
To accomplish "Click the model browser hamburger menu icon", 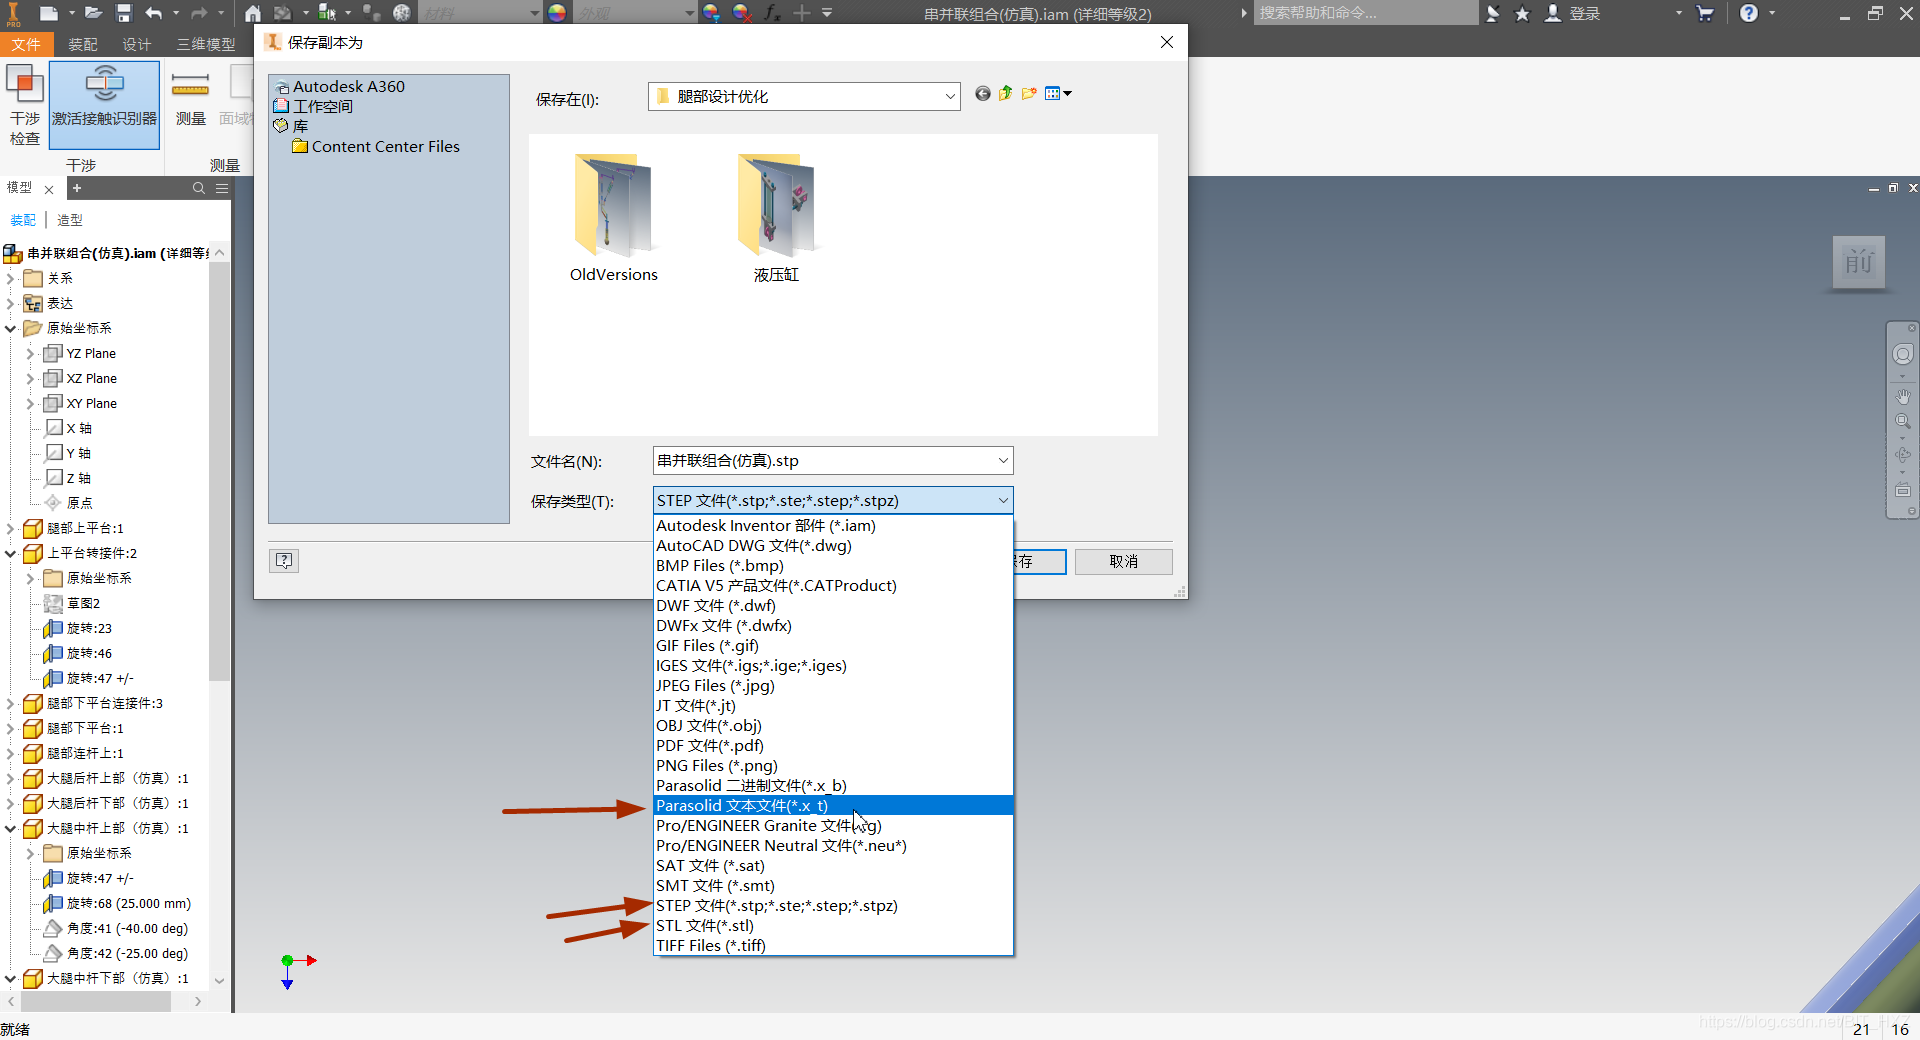I will (x=222, y=188).
